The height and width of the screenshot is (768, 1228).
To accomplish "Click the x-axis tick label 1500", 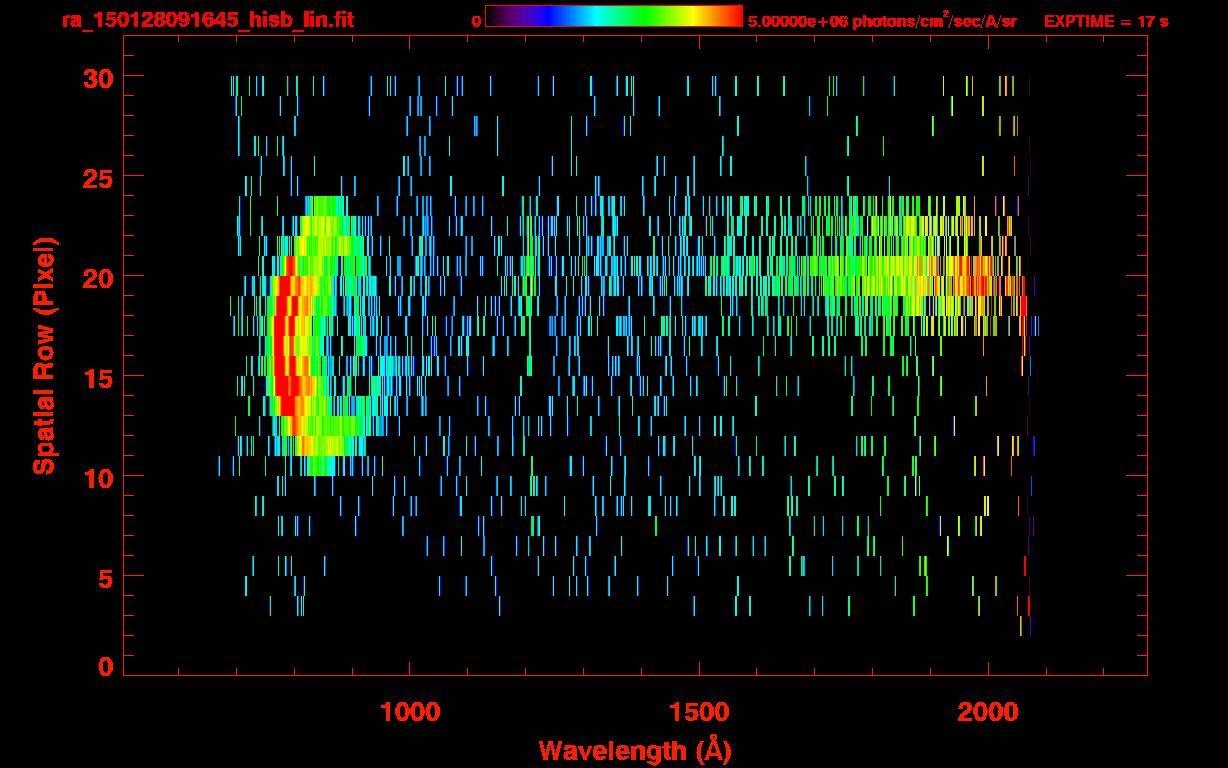I will 699,711.
